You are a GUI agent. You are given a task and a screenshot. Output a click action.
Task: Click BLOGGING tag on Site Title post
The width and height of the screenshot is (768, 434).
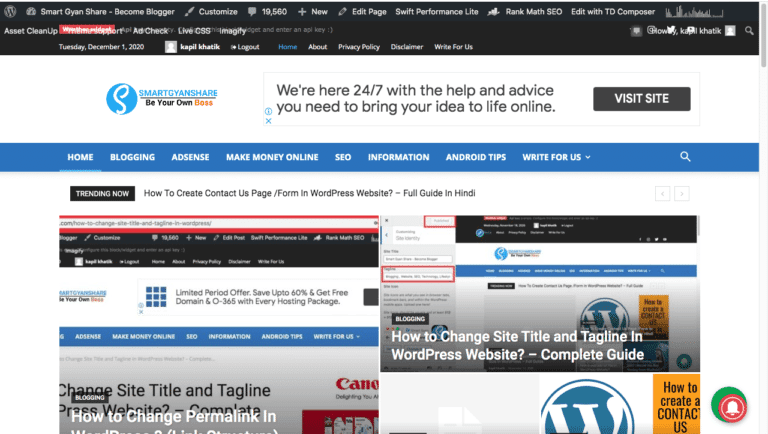point(410,319)
